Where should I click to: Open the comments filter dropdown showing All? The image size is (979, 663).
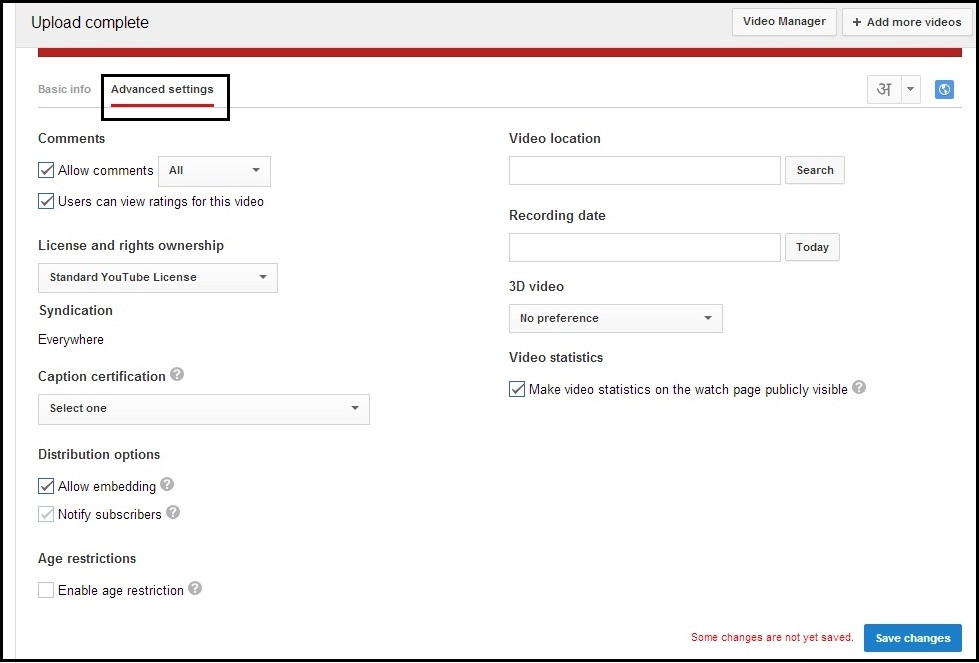point(214,171)
